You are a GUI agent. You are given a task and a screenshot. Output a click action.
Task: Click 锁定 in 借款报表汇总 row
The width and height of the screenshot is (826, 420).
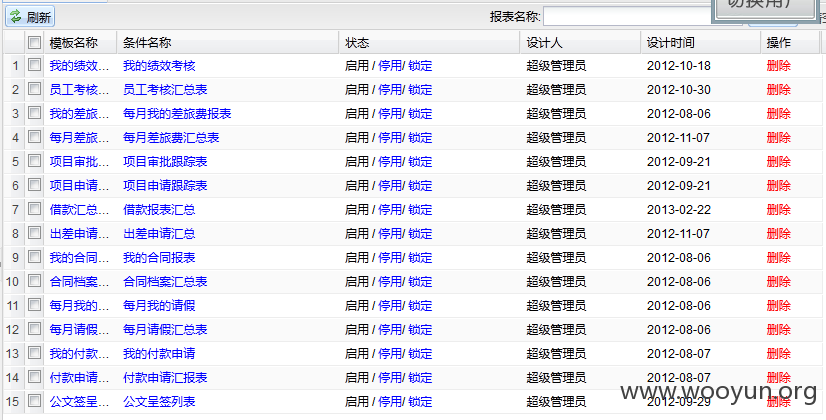[x=420, y=210]
